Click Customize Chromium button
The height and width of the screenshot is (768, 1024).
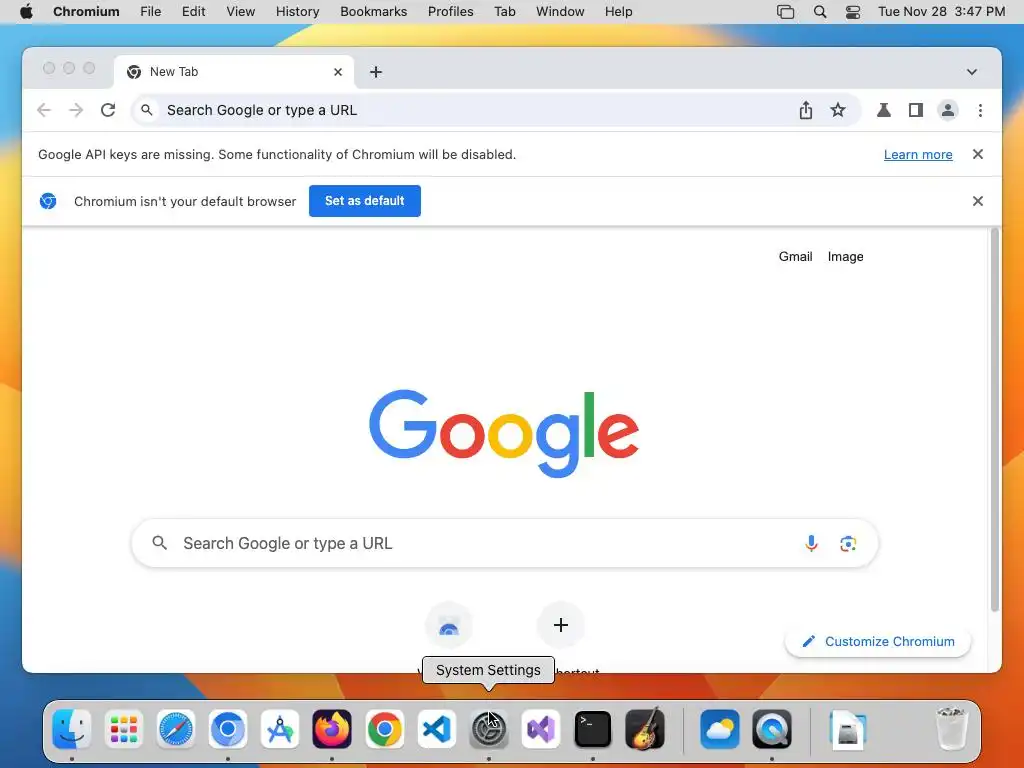878,641
